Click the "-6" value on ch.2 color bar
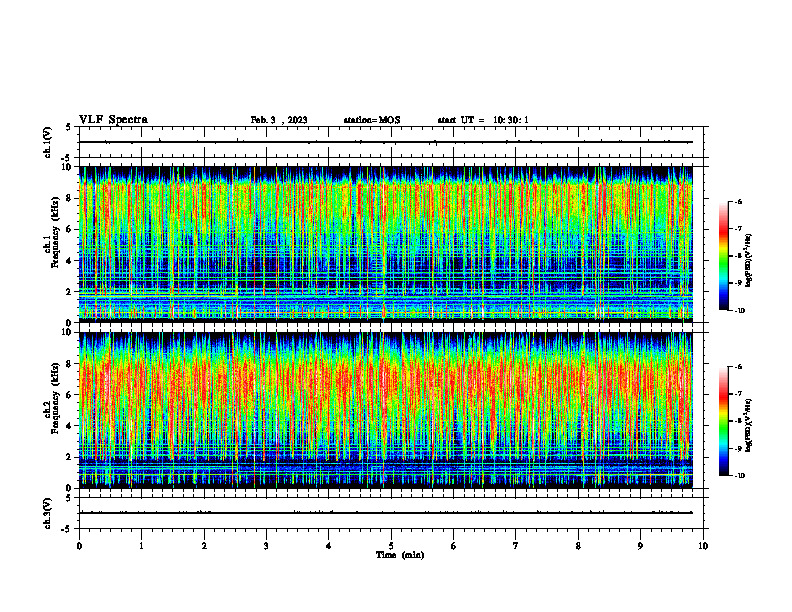This screenshot has height=612, width=792. point(738,367)
